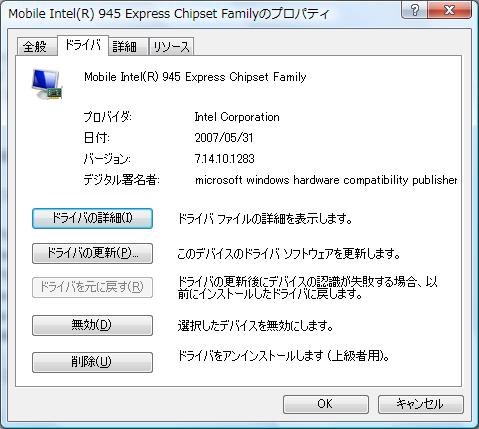Cancel with the キャンセル button
This screenshot has width=479, height=429.
tap(421, 404)
